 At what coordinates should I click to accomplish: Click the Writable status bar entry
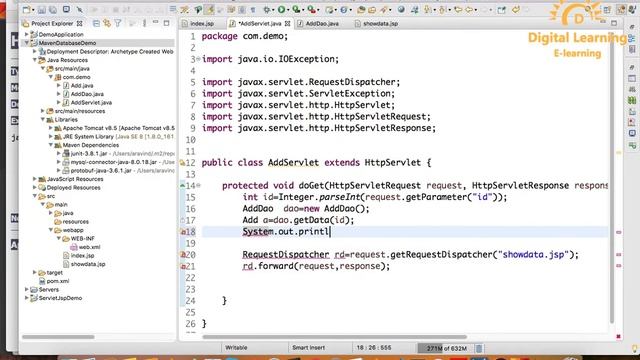pos(236,348)
